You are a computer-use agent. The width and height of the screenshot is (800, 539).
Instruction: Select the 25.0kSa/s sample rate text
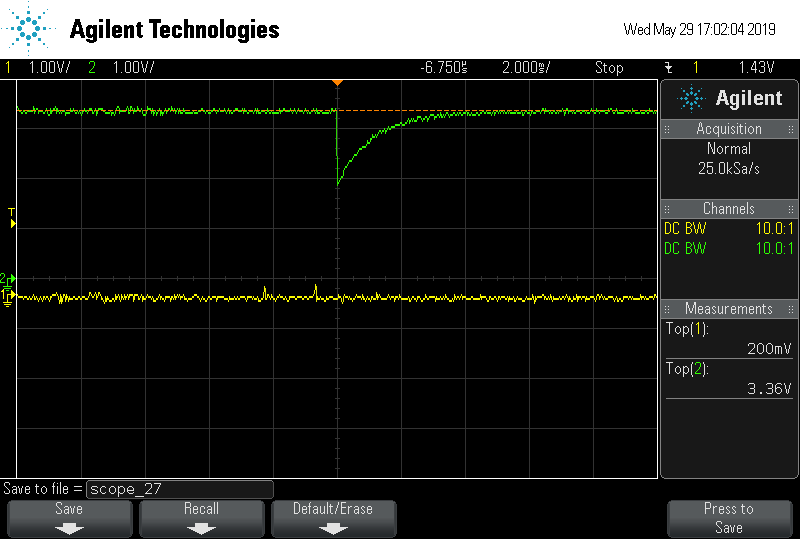(x=729, y=168)
